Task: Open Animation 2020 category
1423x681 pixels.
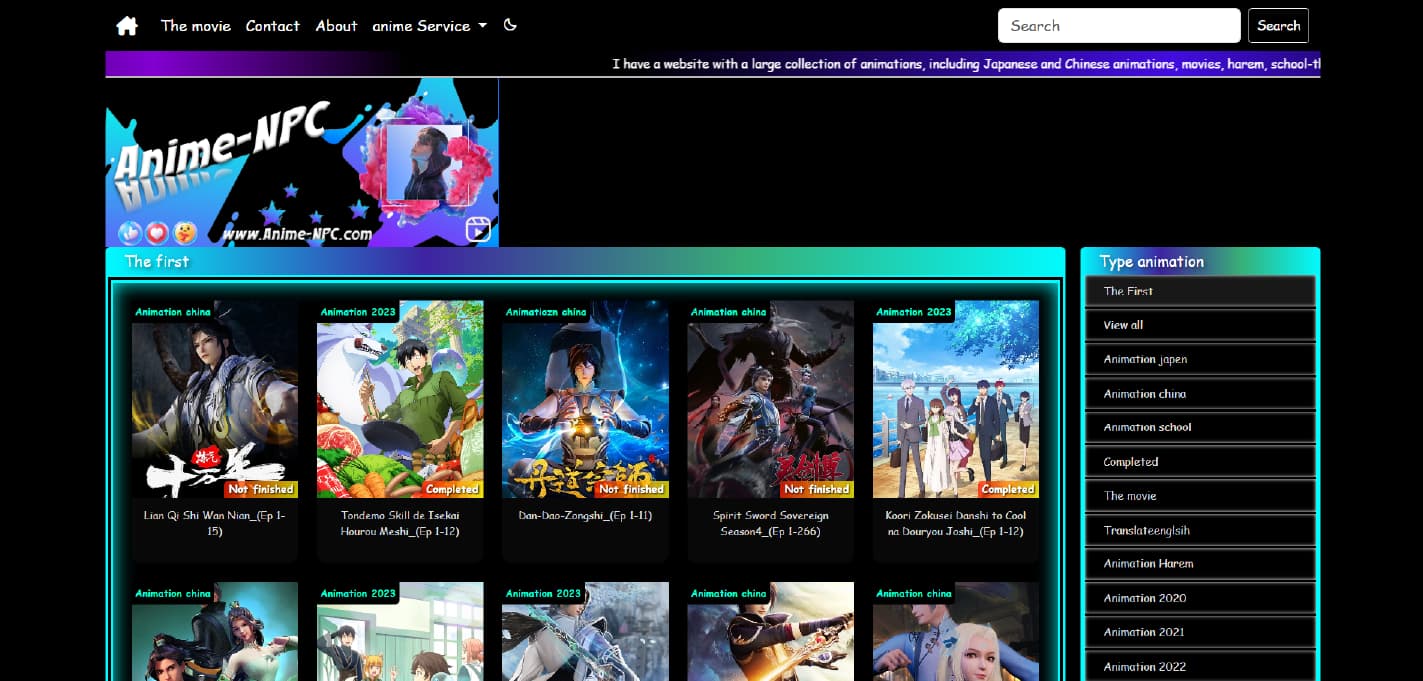Action: tap(1200, 598)
